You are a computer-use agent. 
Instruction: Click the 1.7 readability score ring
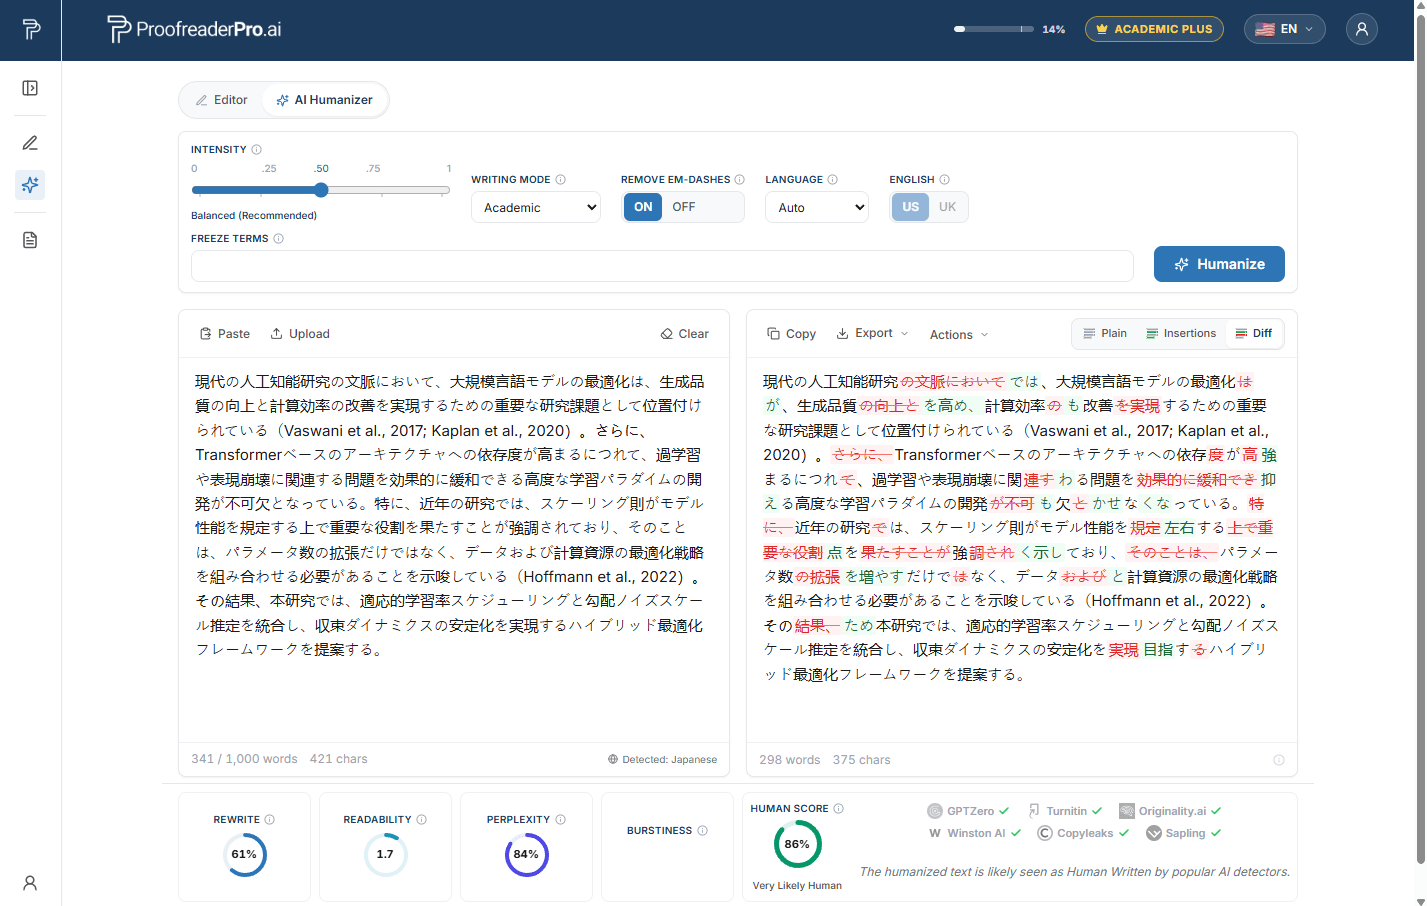click(385, 855)
